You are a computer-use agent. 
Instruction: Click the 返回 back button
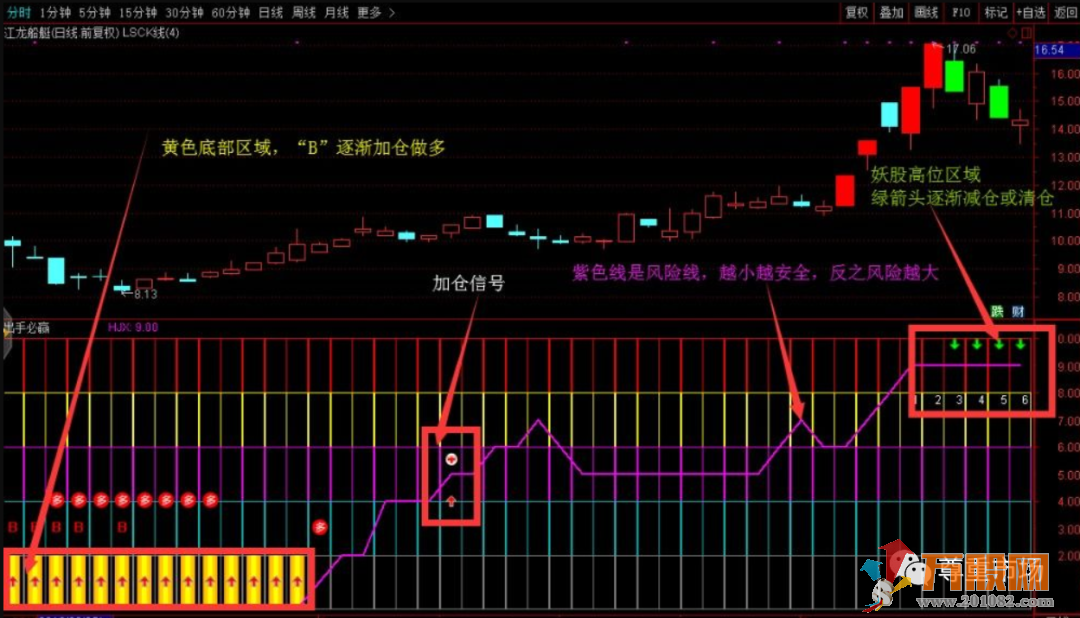point(1065,12)
